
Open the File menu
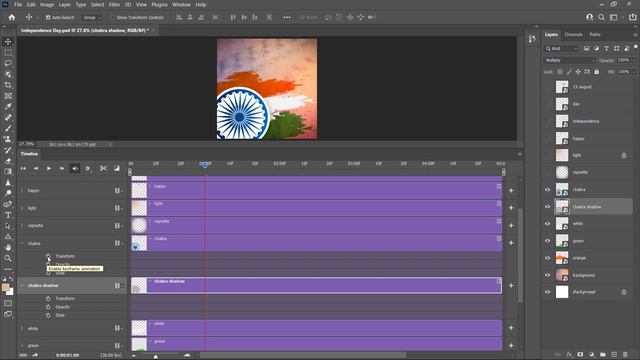[x=18, y=4]
